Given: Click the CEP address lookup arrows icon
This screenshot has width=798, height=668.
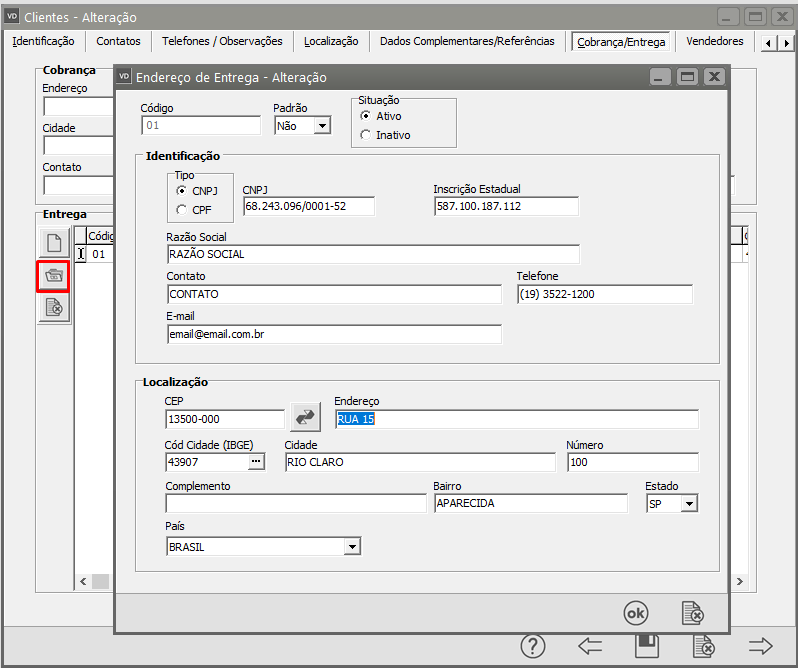Looking at the screenshot, I should coord(304,418).
